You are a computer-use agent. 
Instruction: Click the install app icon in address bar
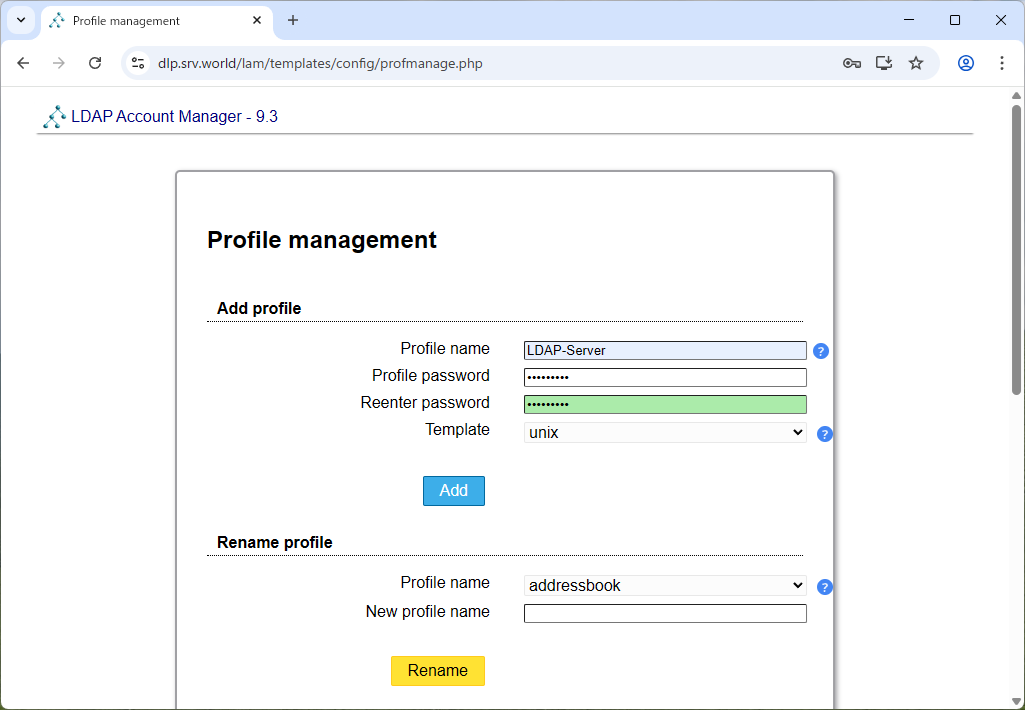[x=884, y=63]
